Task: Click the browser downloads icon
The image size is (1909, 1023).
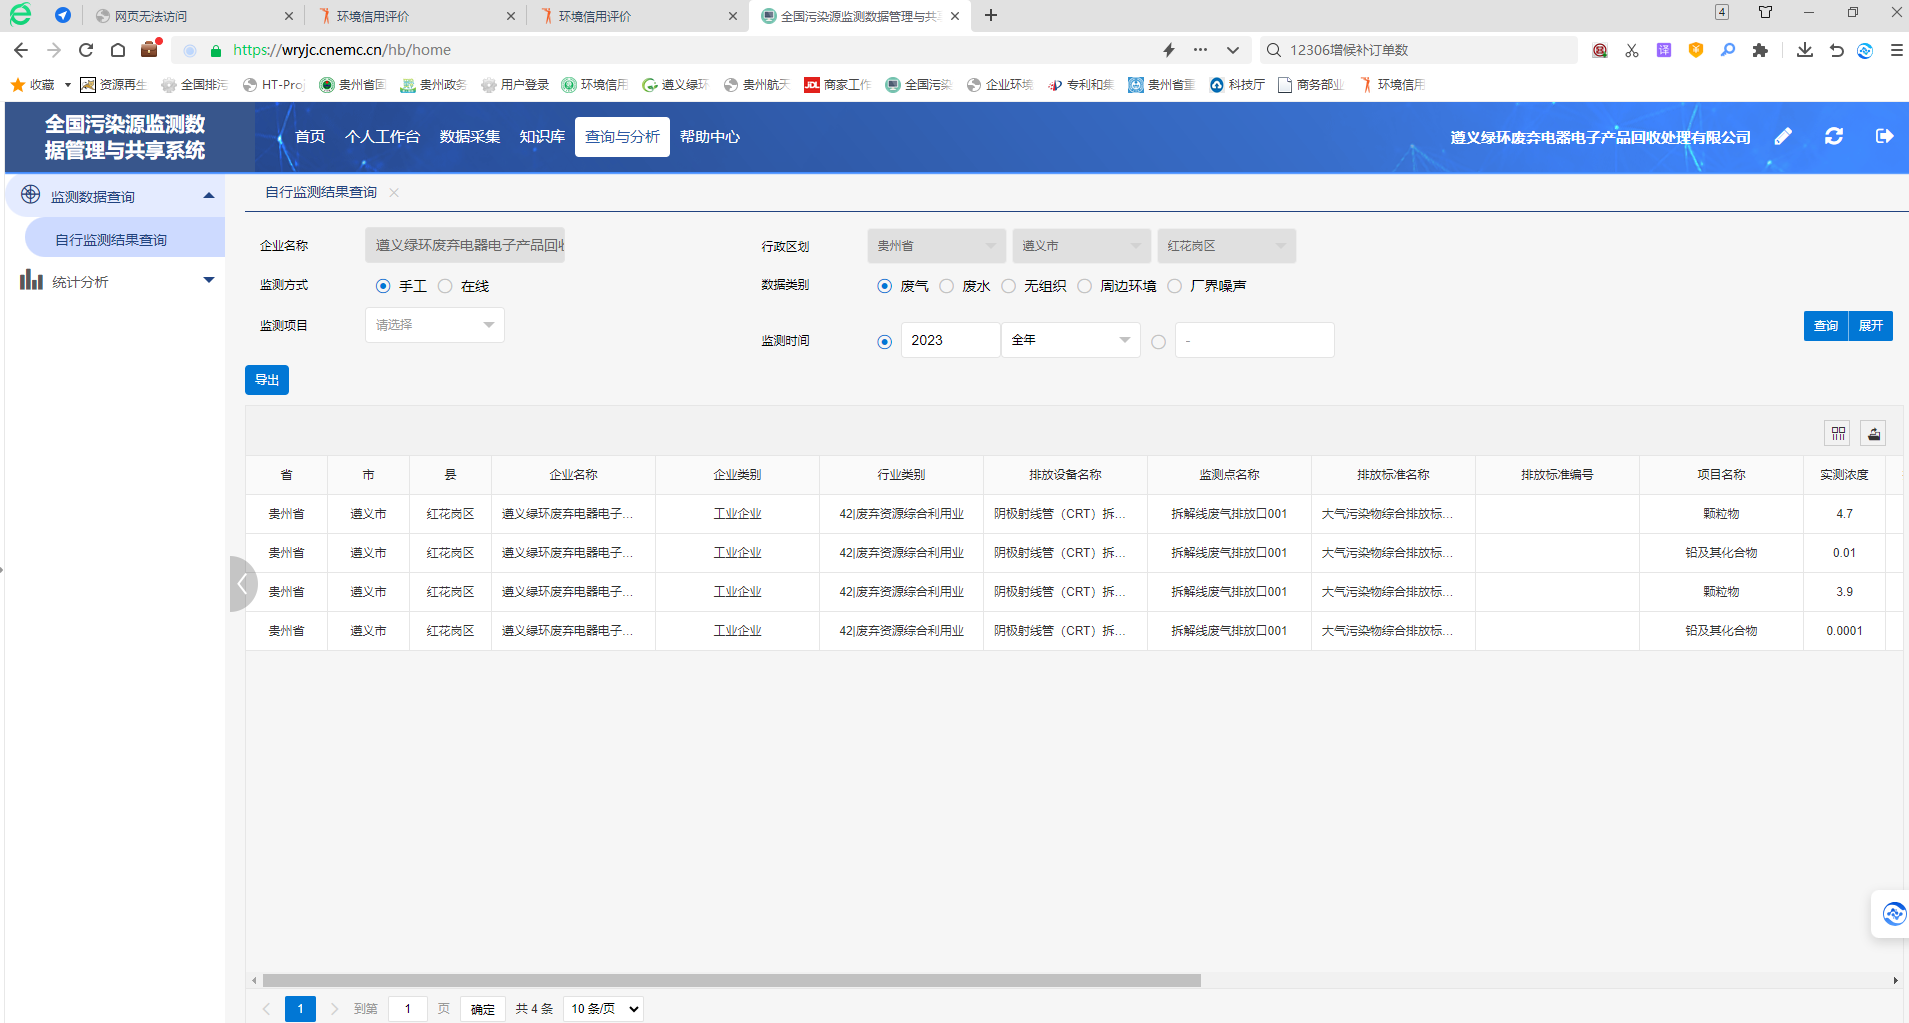Action: pos(1804,50)
